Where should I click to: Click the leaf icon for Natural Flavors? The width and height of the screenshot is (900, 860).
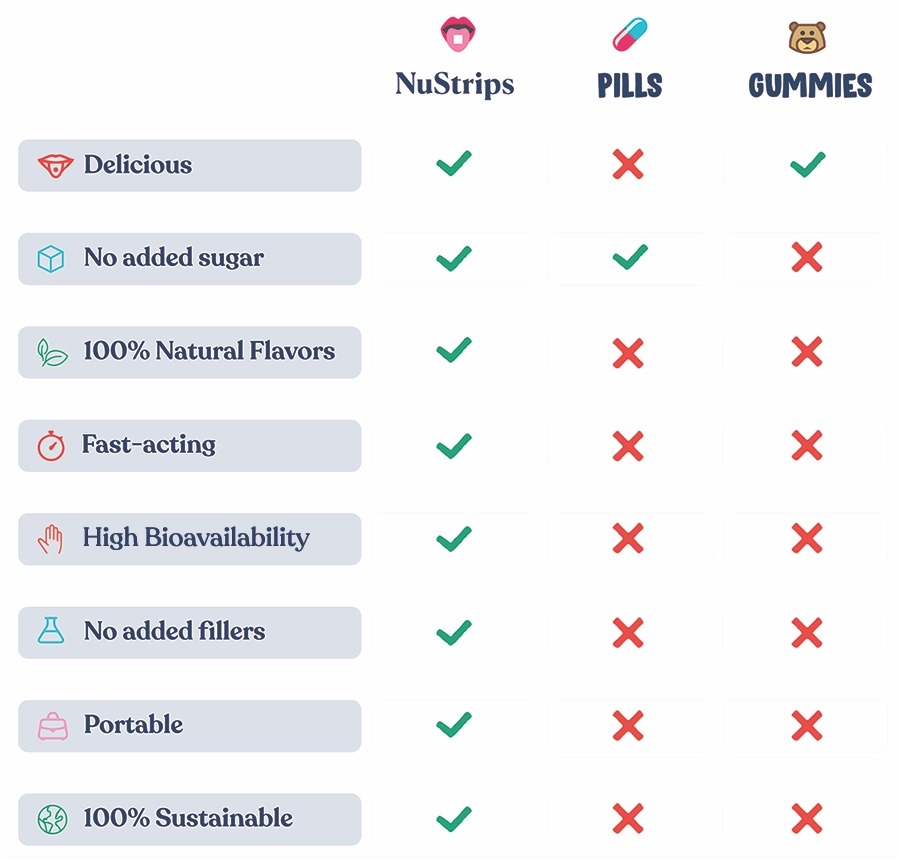(x=52, y=352)
